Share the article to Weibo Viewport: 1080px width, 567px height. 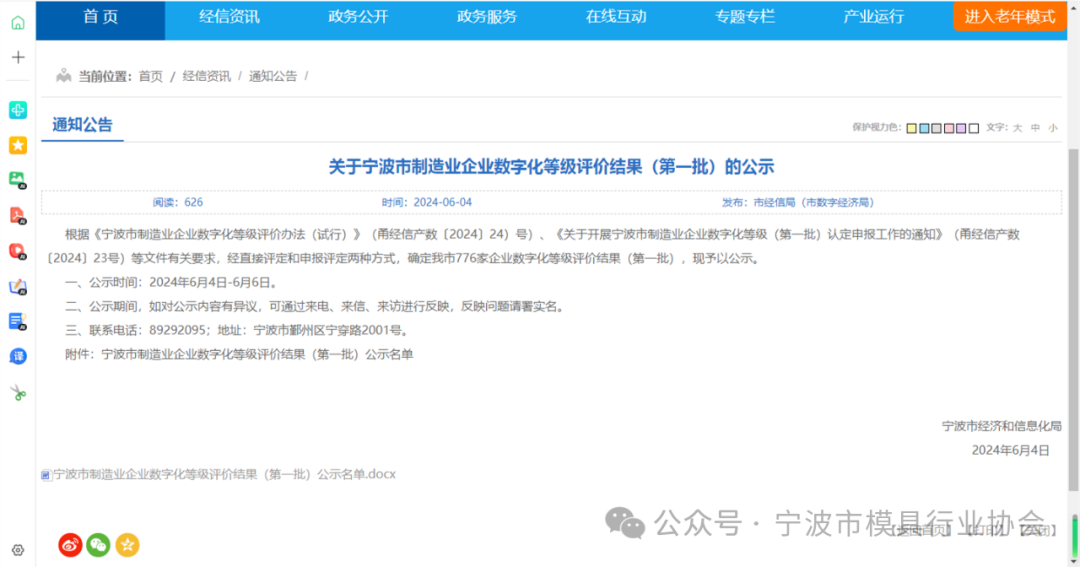click(70, 545)
